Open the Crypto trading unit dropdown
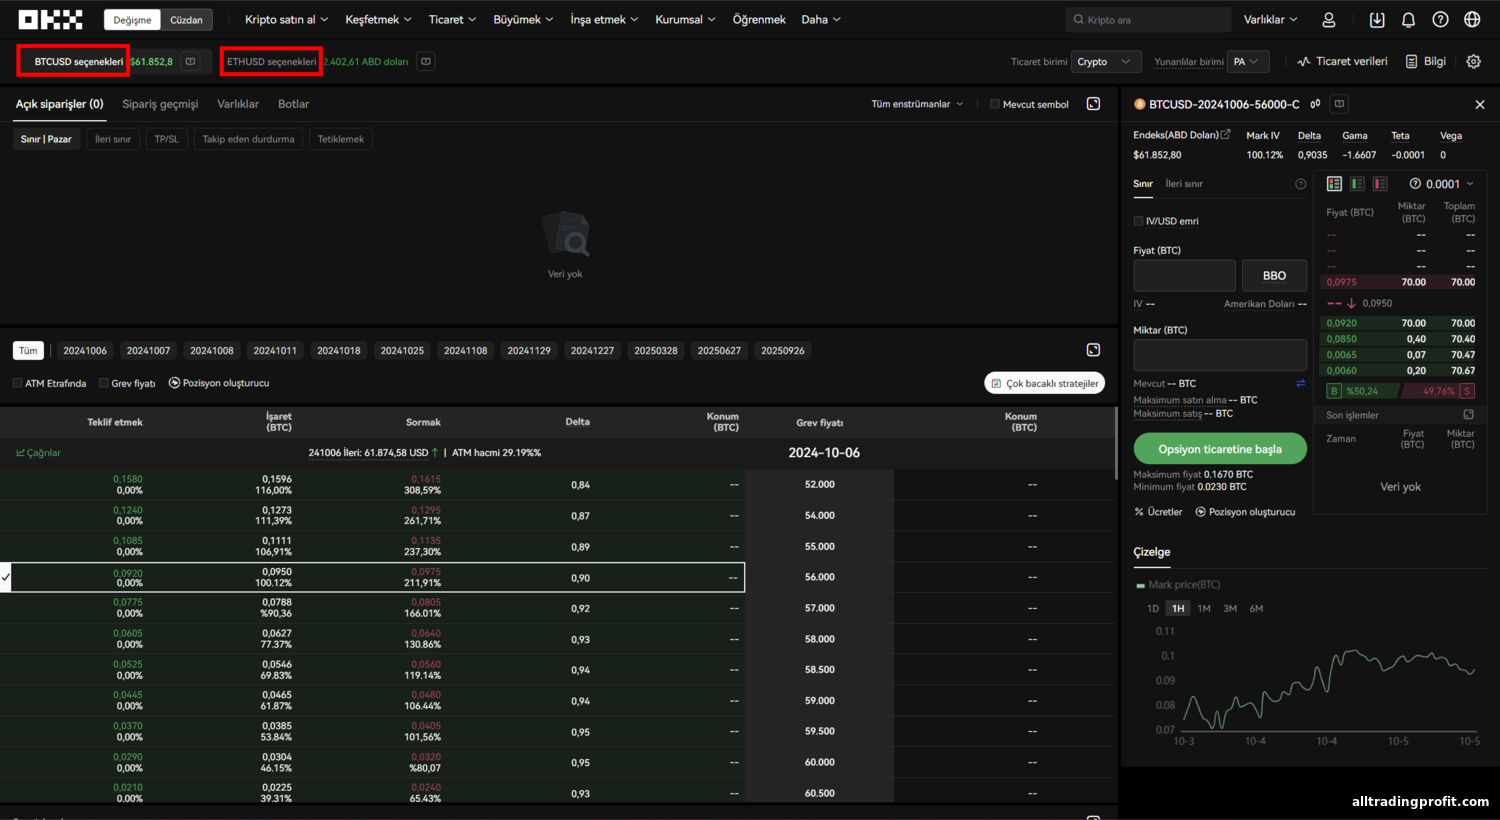The width and height of the screenshot is (1500, 820). 1105,61
